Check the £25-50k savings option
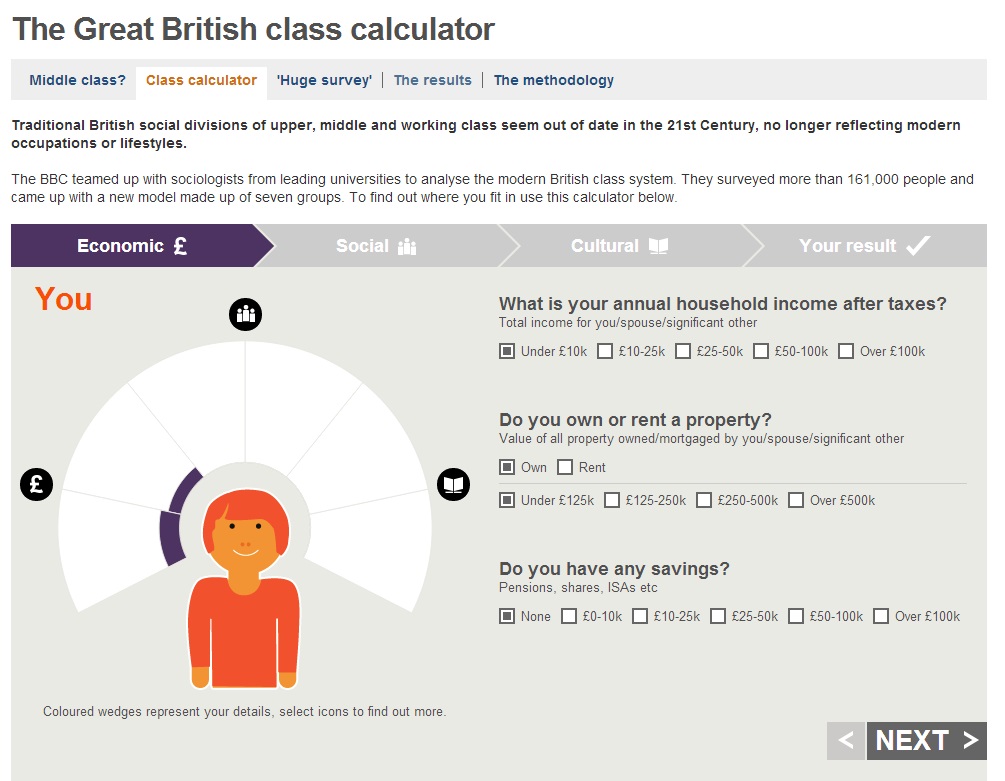 [x=718, y=616]
